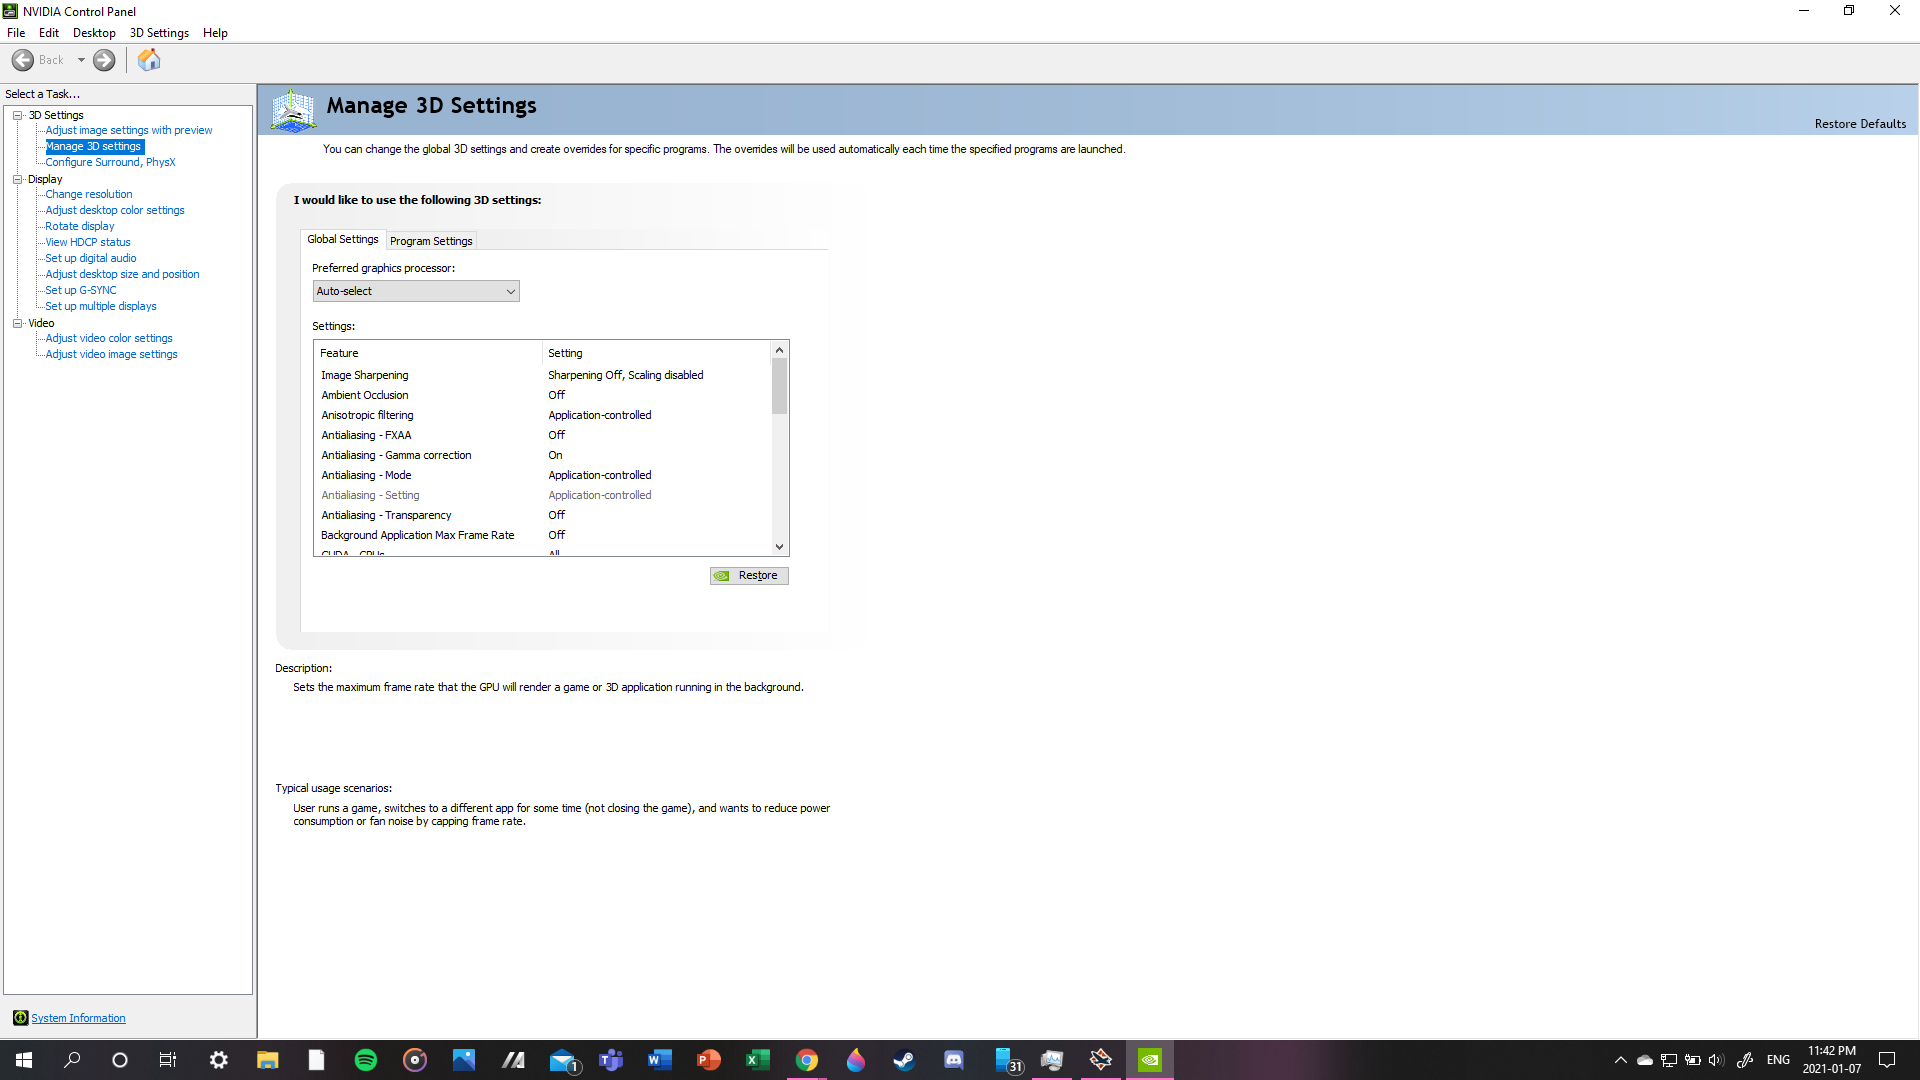The height and width of the screenshot is (1080, 1920).
Task: Select Background Application Max Frame Rate row
Action: tap(543, 535)
